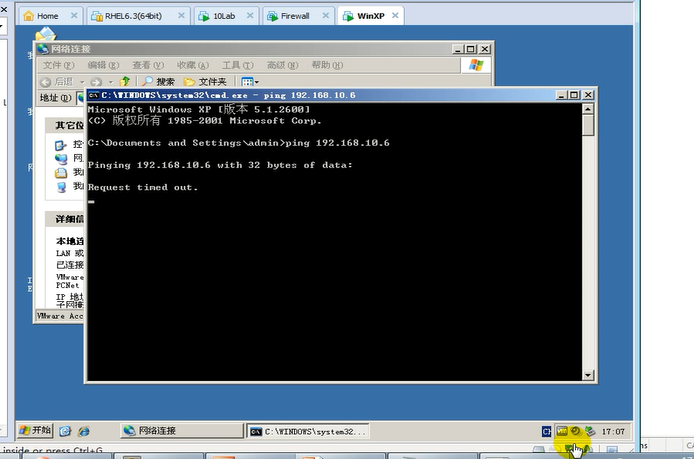Close the Home tab
Viewport: 694px width, 459px height.
74,15
